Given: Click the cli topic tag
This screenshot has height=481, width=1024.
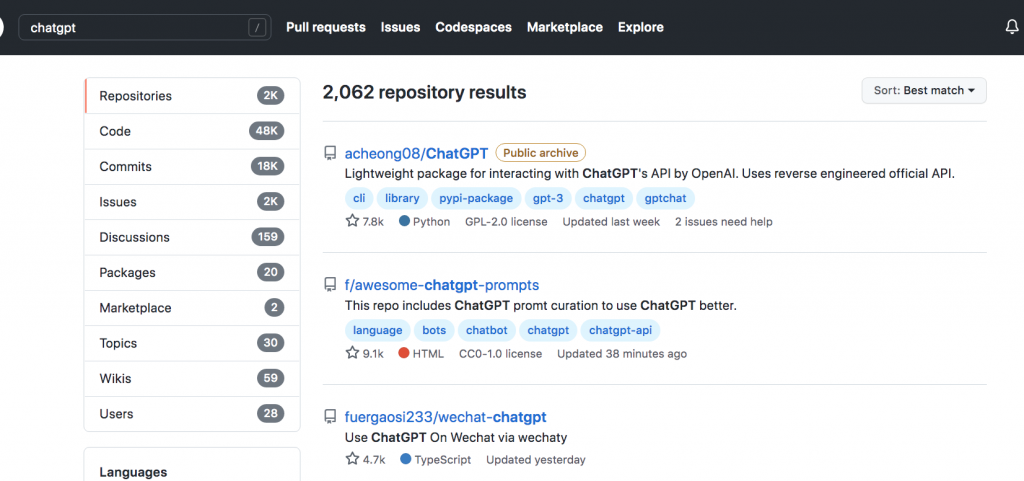Looking at the screenshot, I should pos(359,198).
